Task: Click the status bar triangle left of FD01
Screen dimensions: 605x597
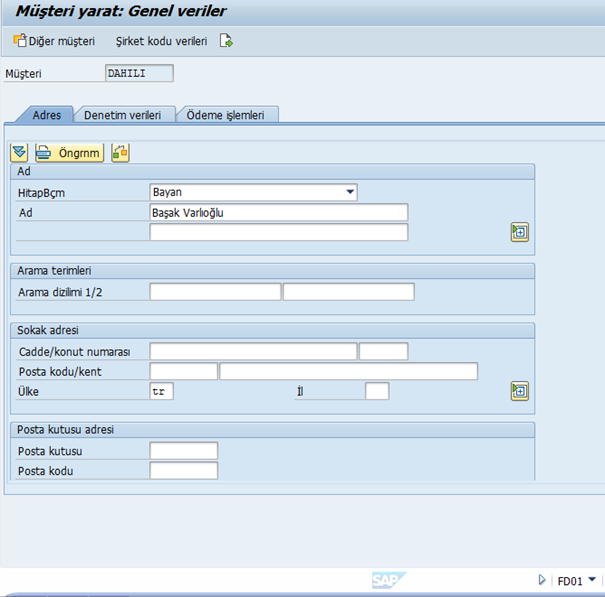Action: (x=542, y=580)
